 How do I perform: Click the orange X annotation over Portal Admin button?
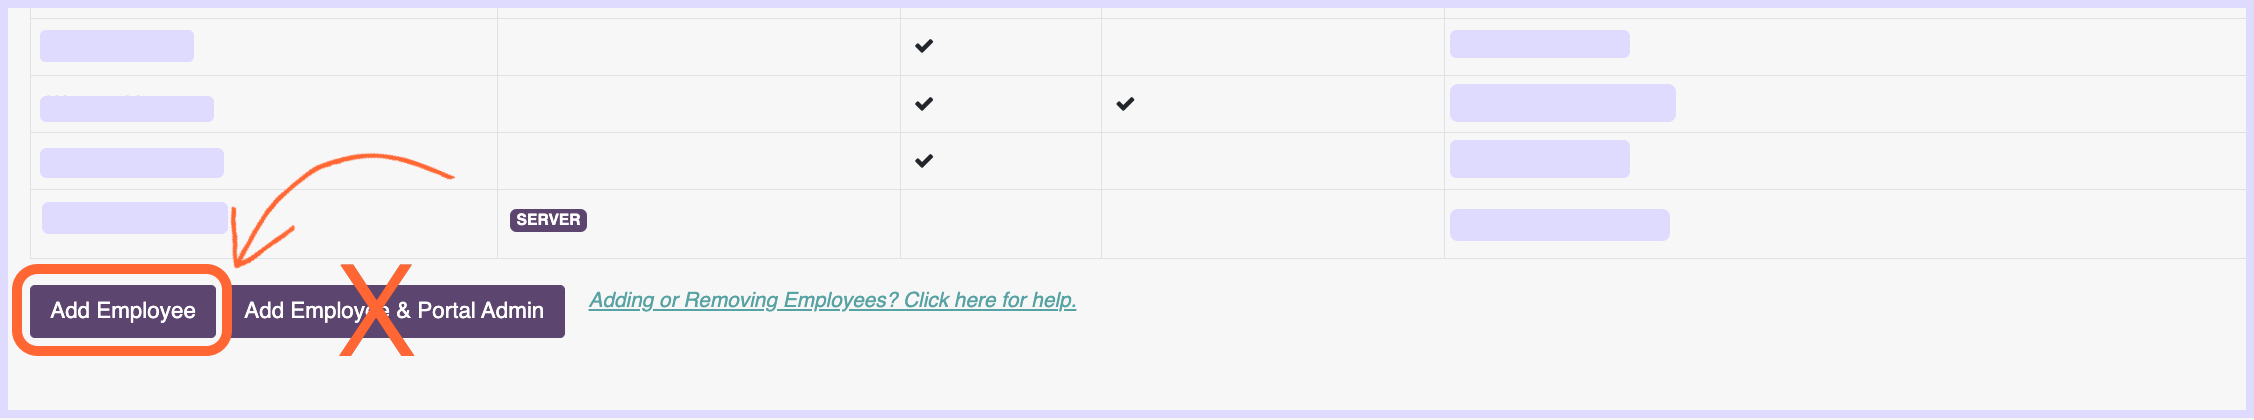[x=376, y=310]
